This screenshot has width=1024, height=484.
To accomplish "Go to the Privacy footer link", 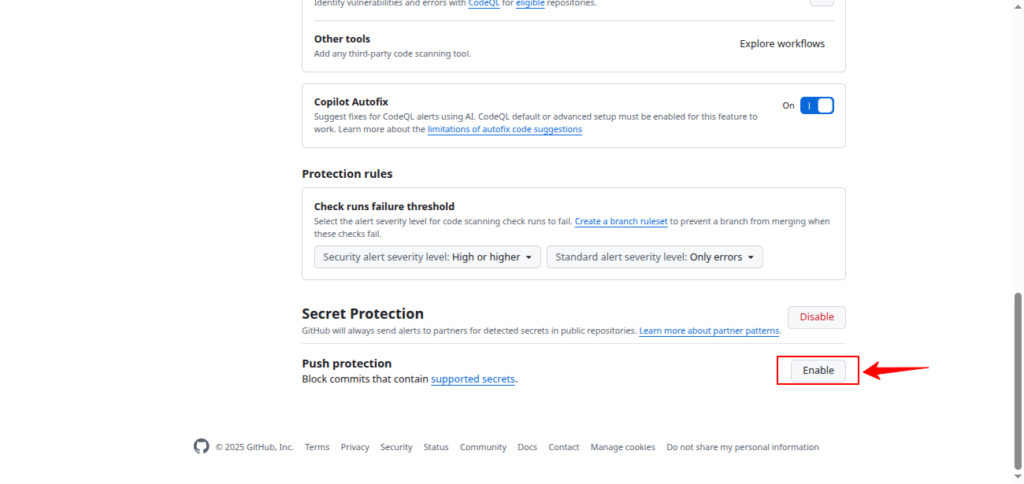I will click(355, 447).
